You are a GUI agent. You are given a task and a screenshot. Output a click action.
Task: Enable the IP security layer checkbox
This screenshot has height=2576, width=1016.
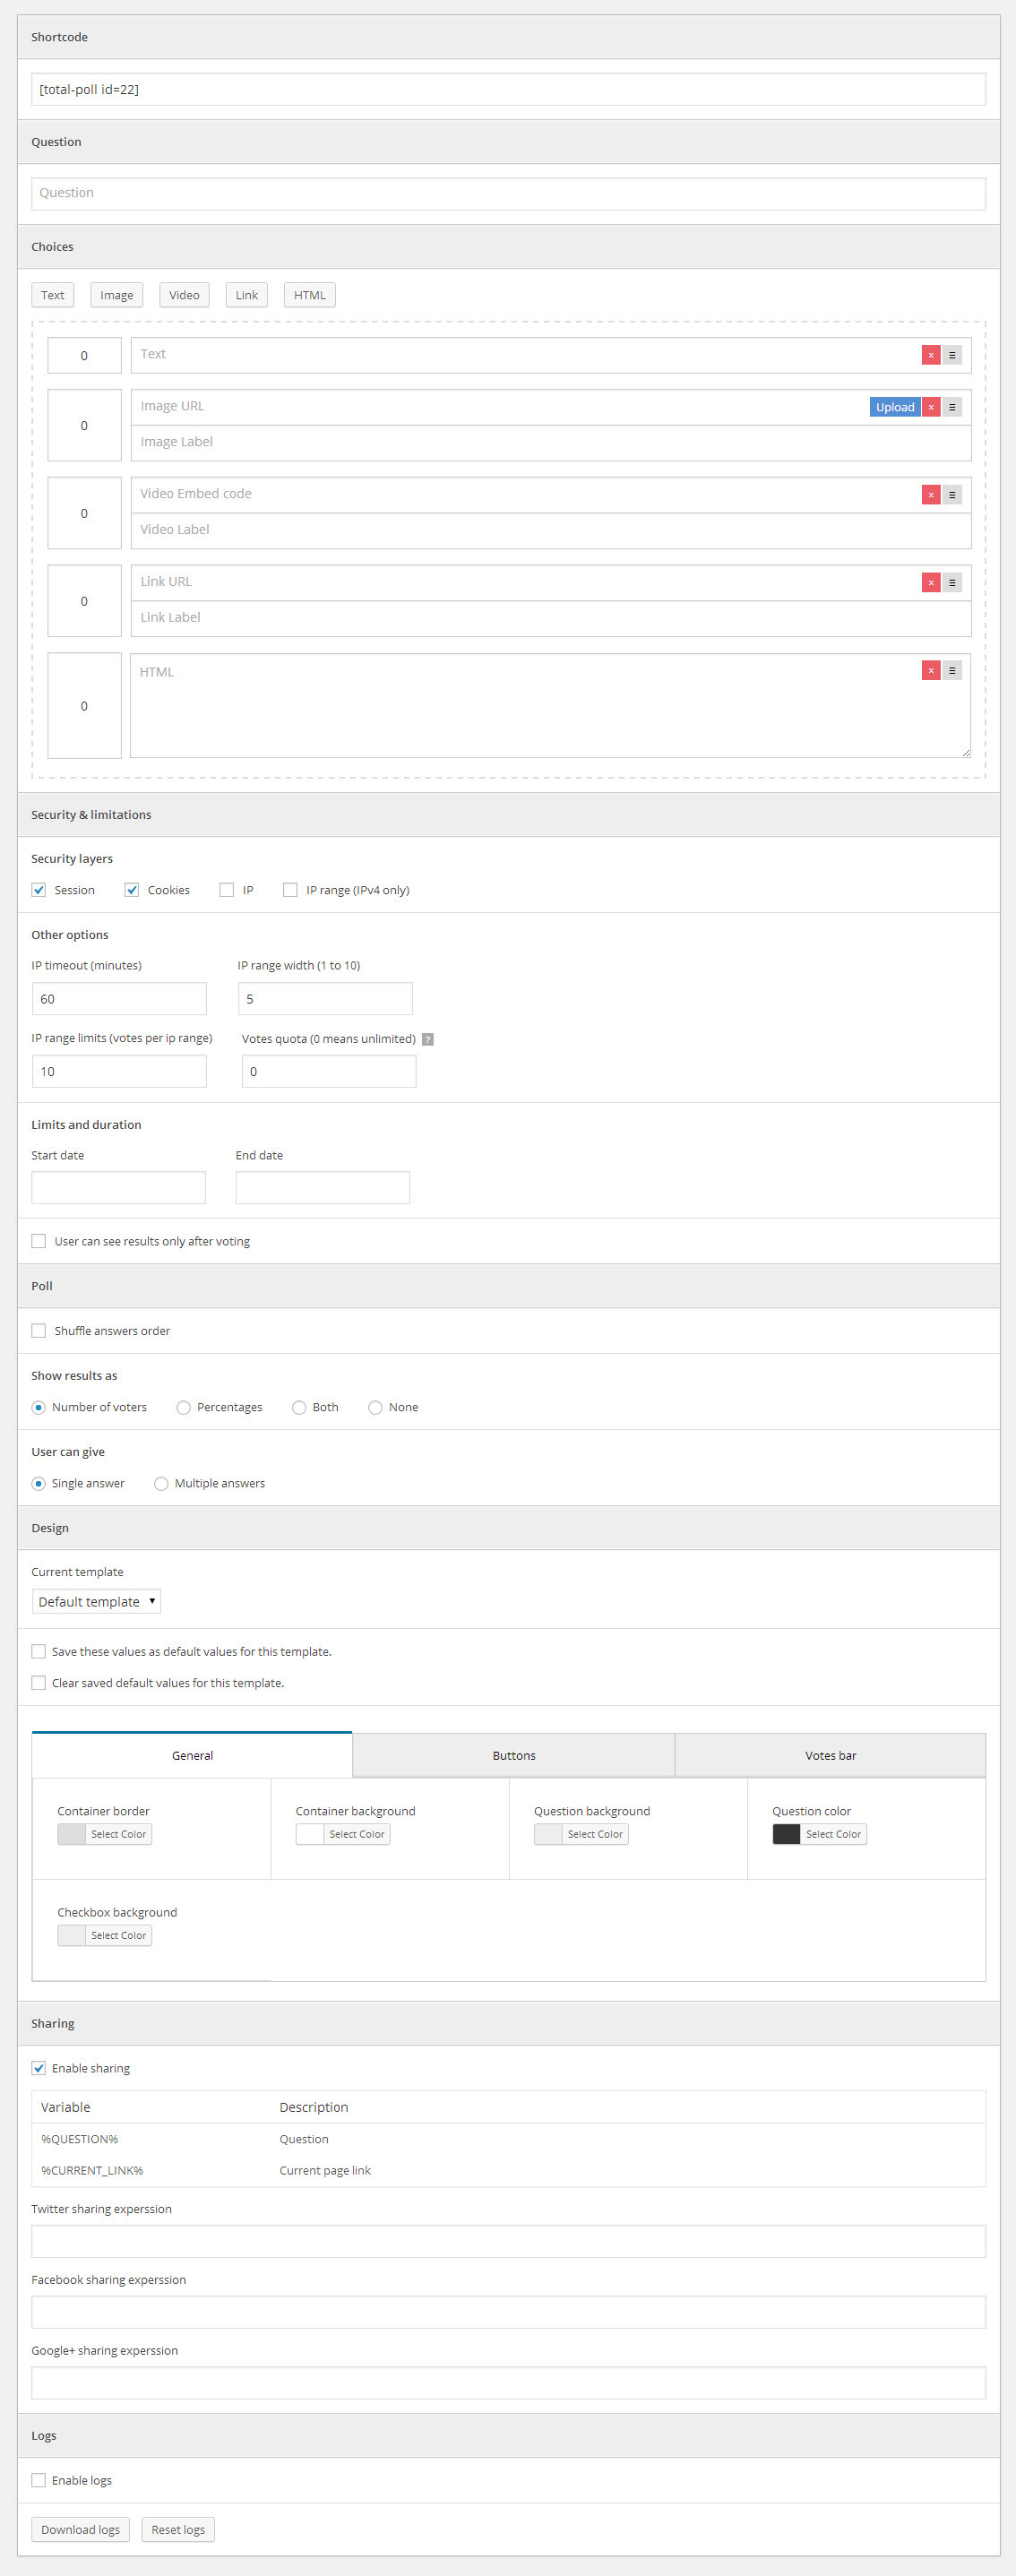227,890
